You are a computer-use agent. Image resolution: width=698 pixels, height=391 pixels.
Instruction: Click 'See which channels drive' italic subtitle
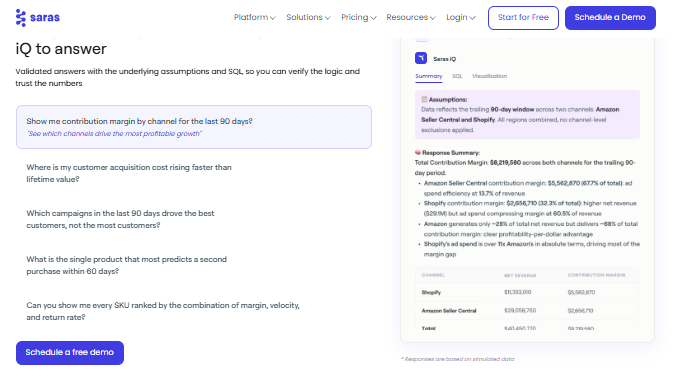point(114,134)
